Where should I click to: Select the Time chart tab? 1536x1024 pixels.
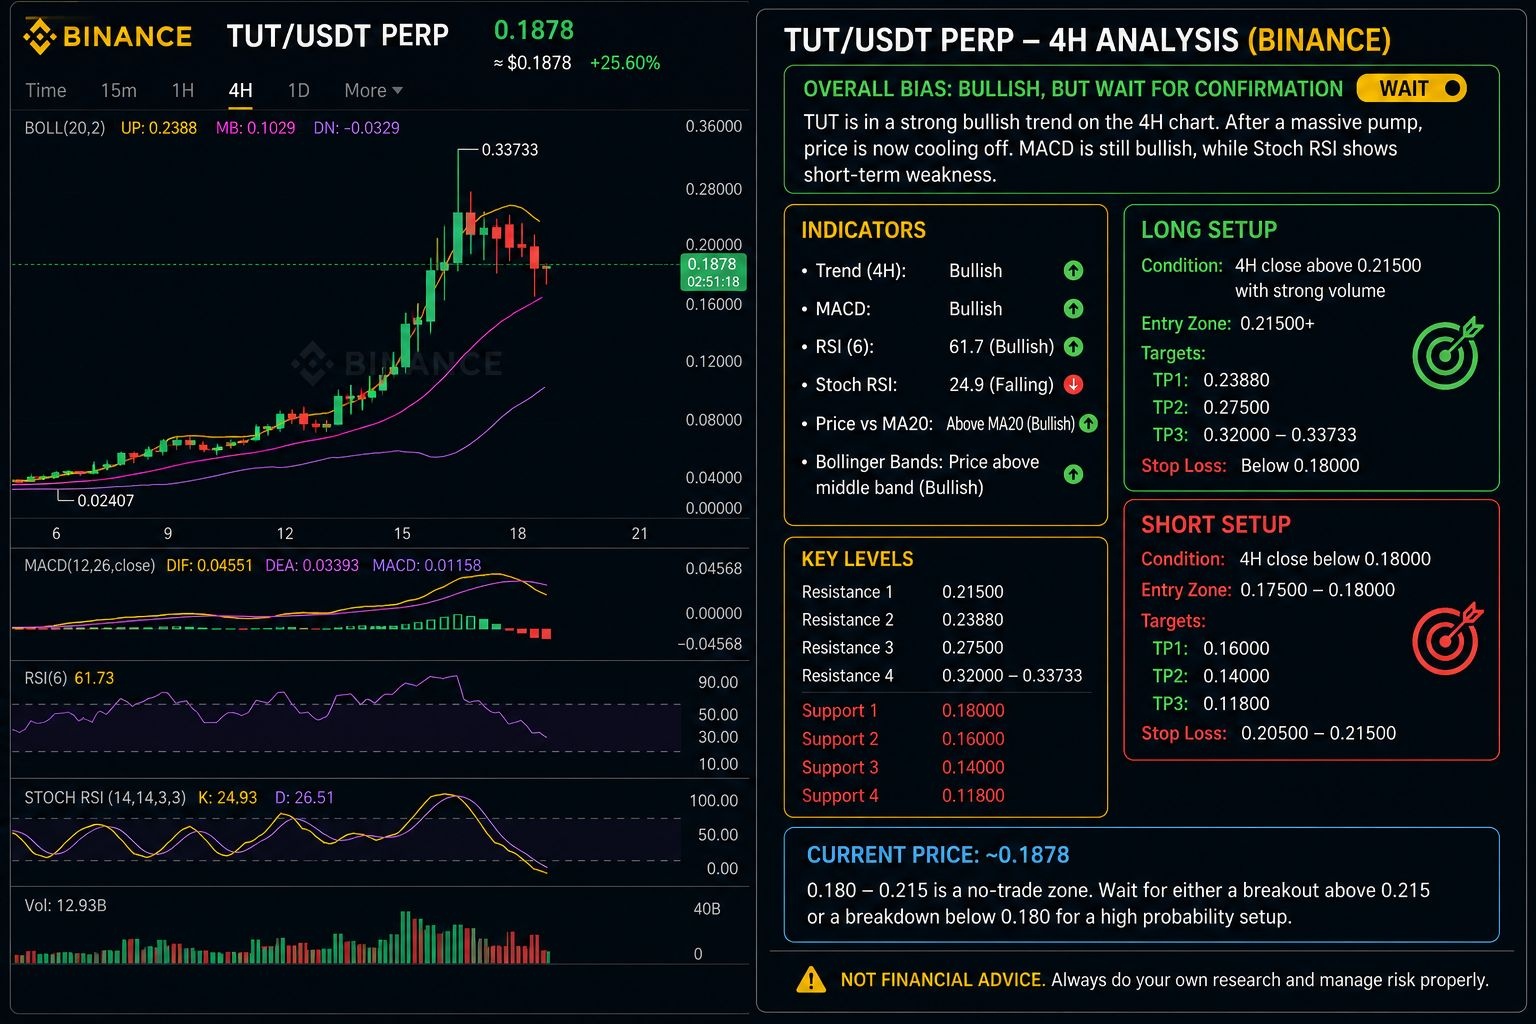(46, 90)
